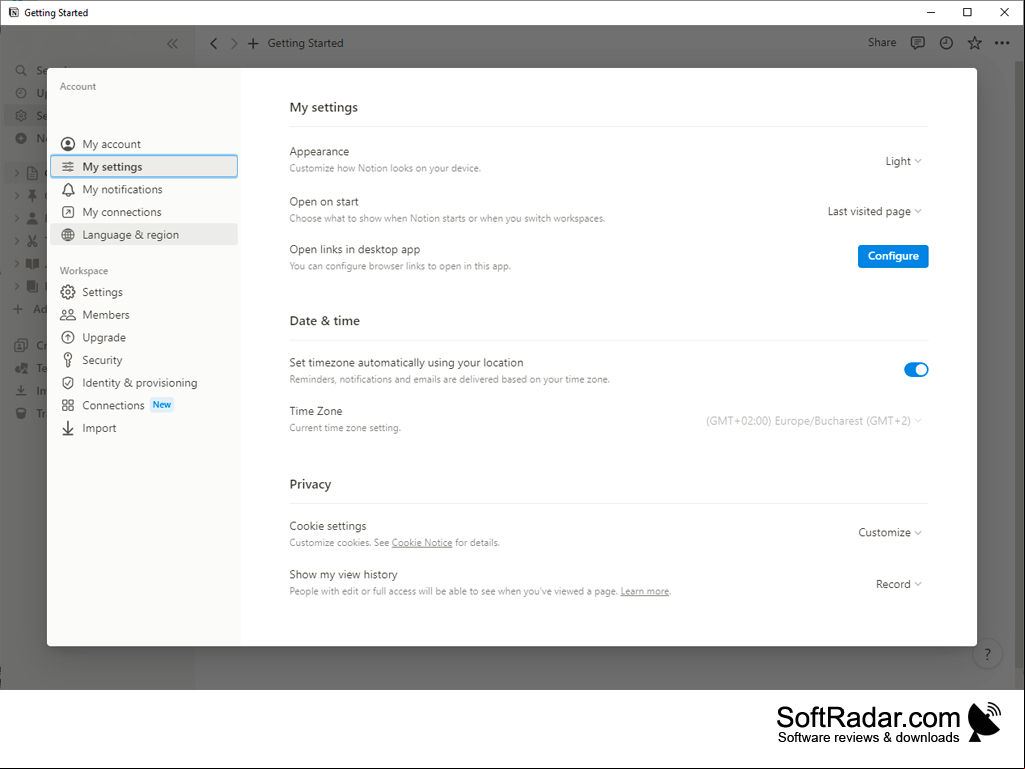Open My connections via the arrow-box icon
Screen dimensions: 1025x769
pyautogui.click(x=68, y=212)
